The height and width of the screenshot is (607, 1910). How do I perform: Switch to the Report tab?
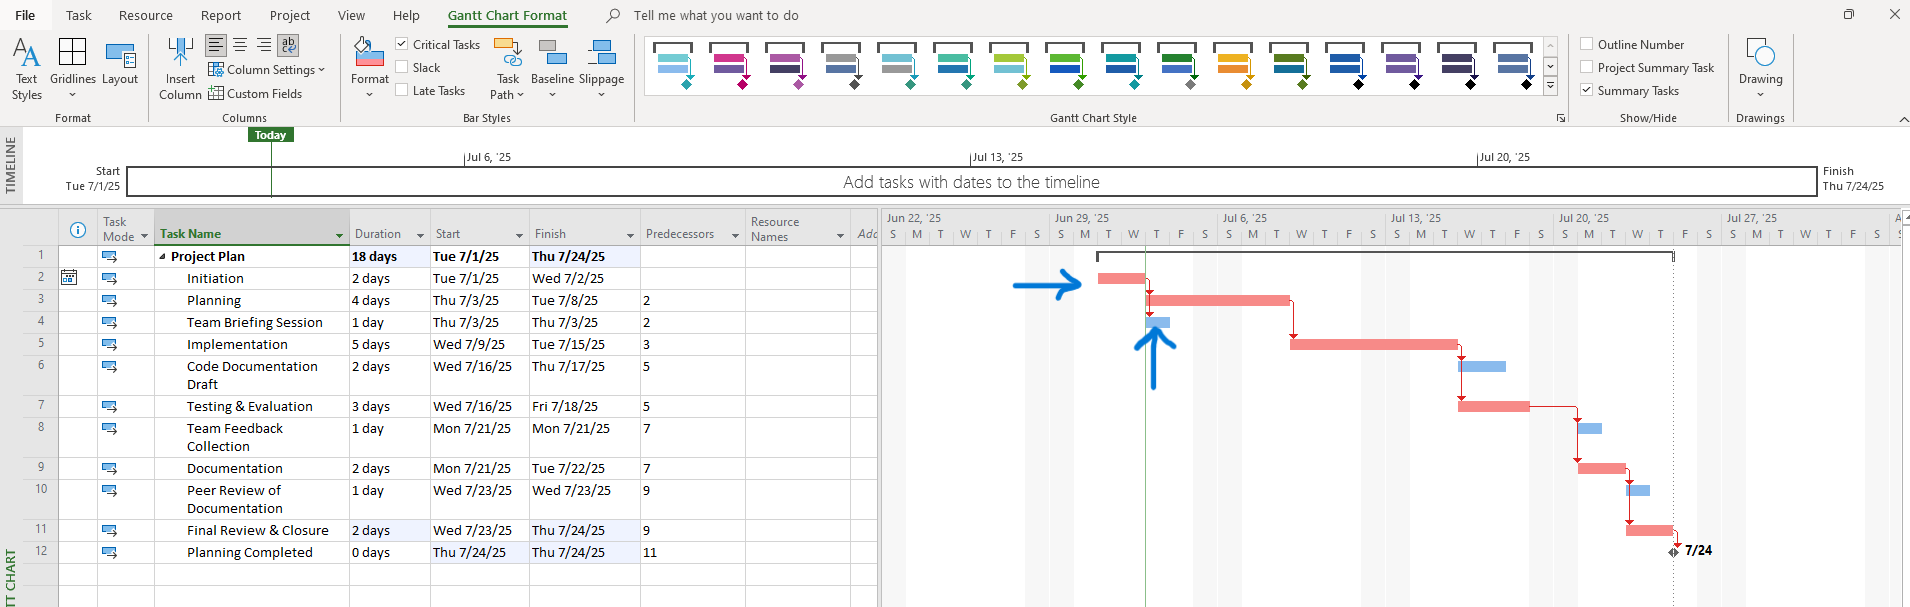click(x=221, y=15)
